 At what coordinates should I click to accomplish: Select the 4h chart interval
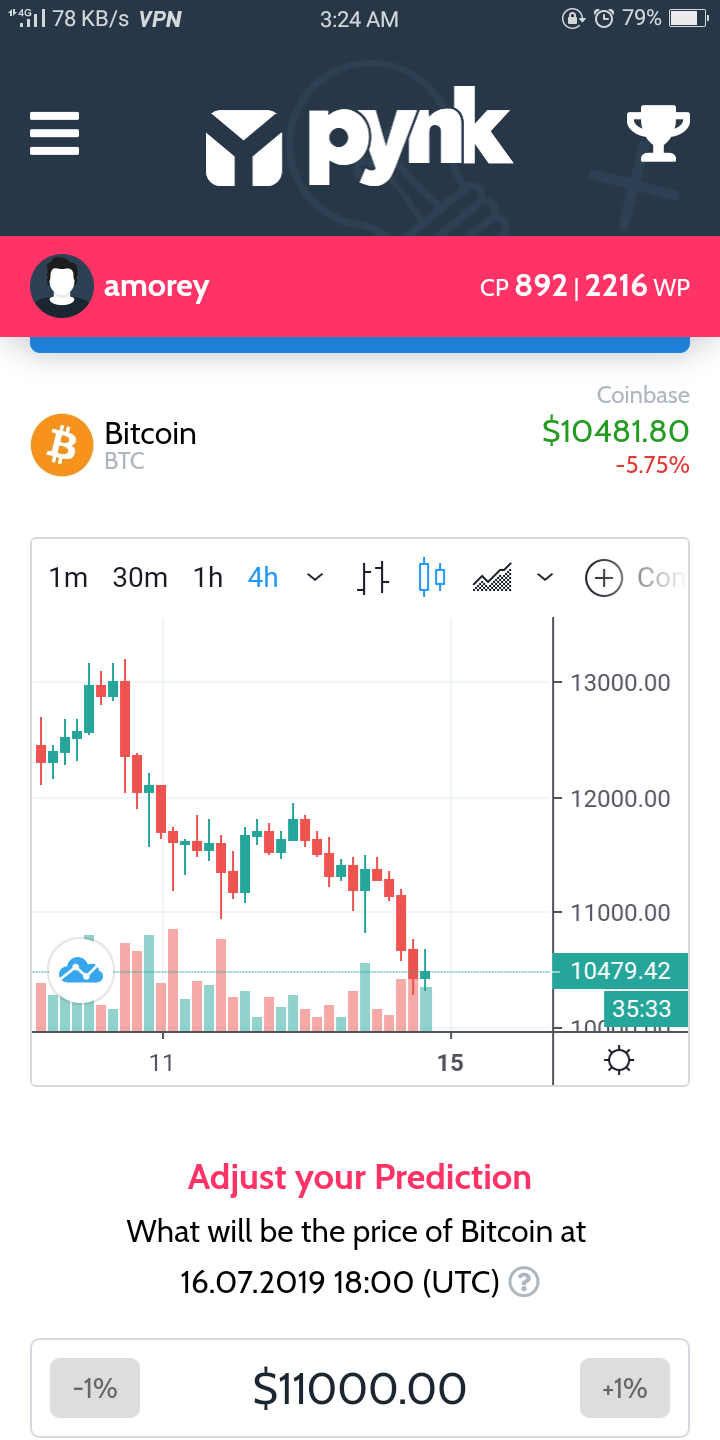click(x=263, y=578)
